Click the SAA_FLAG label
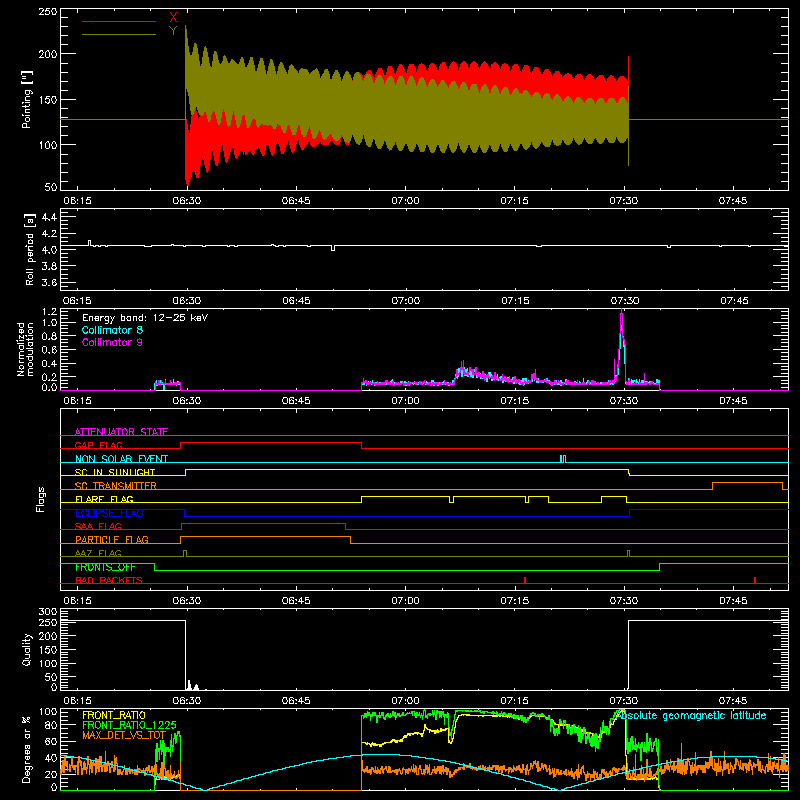Screen dimensions: 800x800 pyautogui.click(x=98, y=526)
